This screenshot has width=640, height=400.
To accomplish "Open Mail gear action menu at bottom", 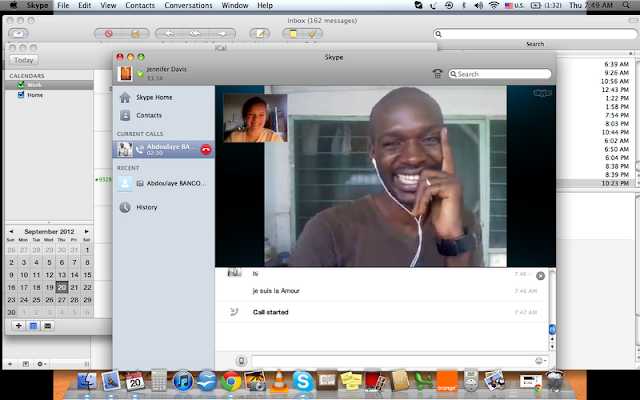I will click(x=42, y=364).
